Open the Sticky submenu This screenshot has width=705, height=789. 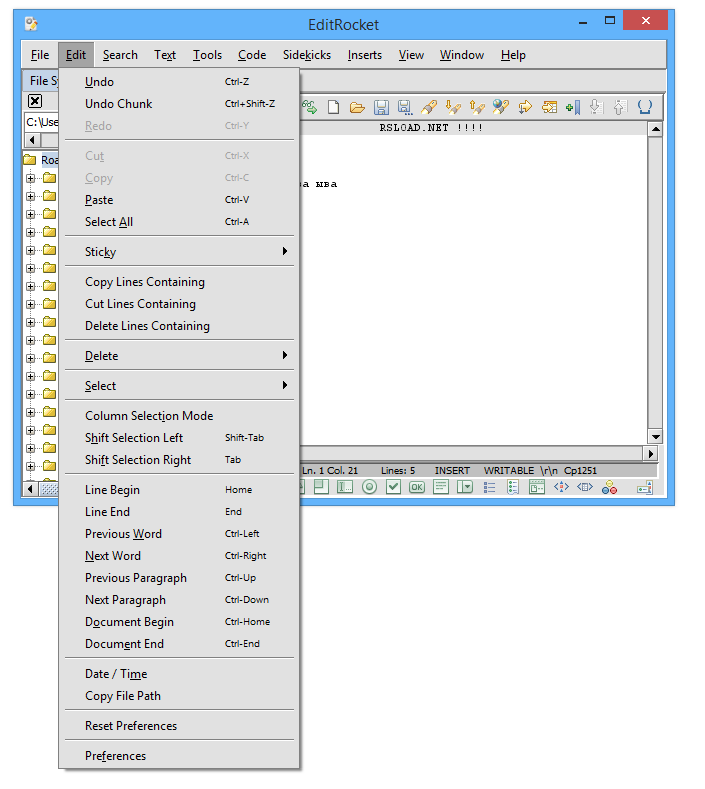(179, 251)
